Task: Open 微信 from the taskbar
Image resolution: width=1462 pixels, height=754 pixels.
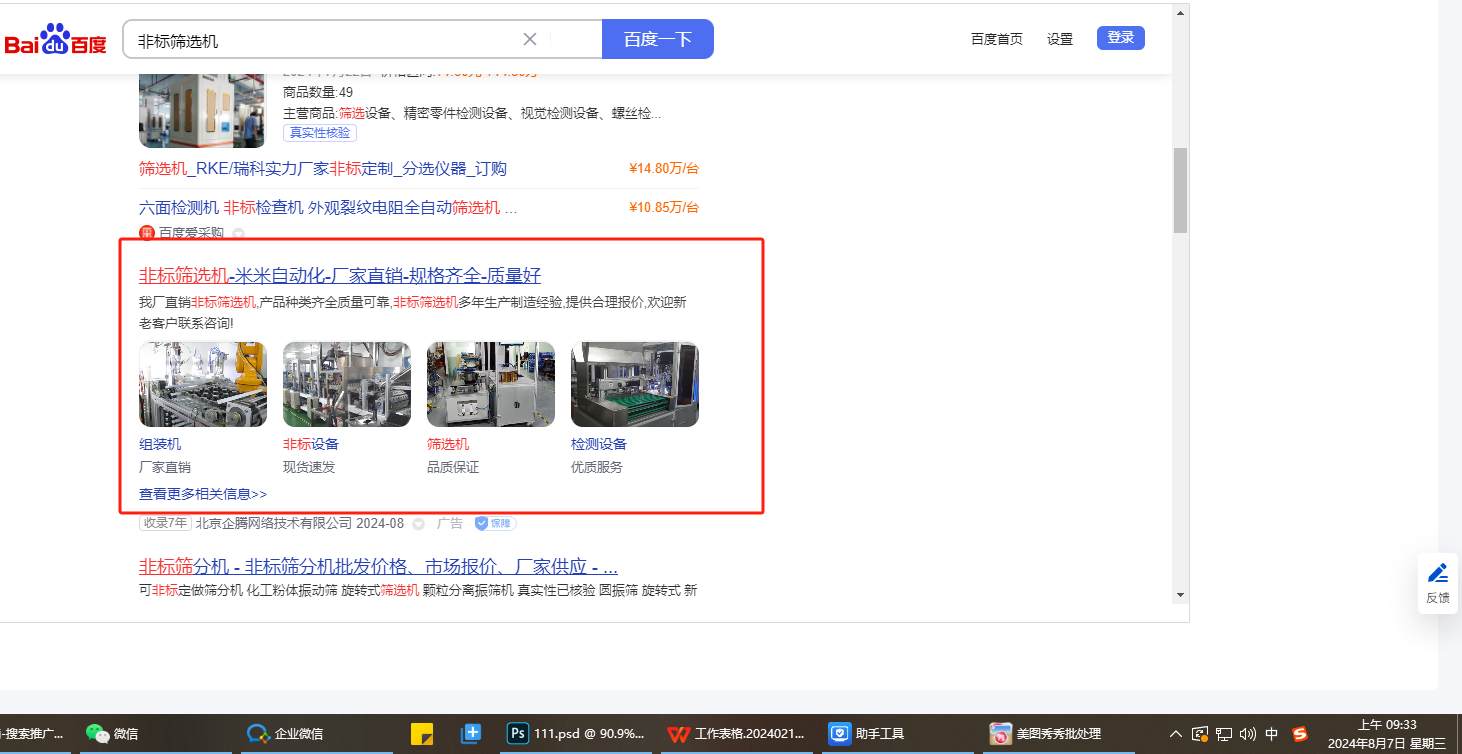Action: point(112,733)
